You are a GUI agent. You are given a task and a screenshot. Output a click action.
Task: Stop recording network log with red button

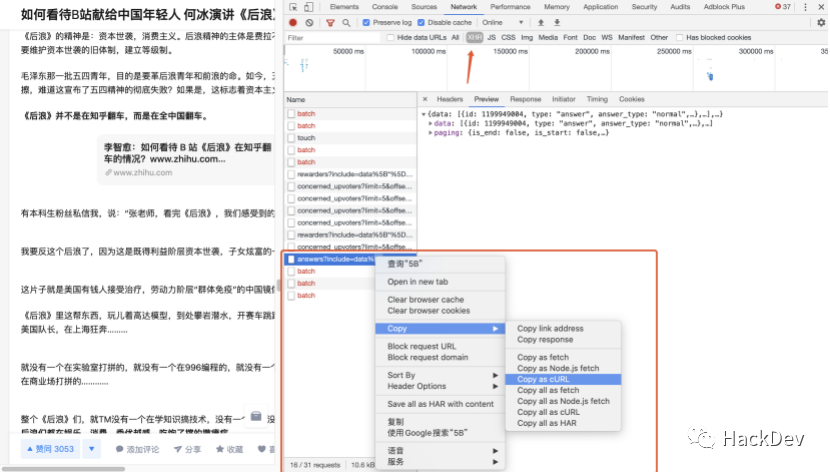click(x=293, y=23)
